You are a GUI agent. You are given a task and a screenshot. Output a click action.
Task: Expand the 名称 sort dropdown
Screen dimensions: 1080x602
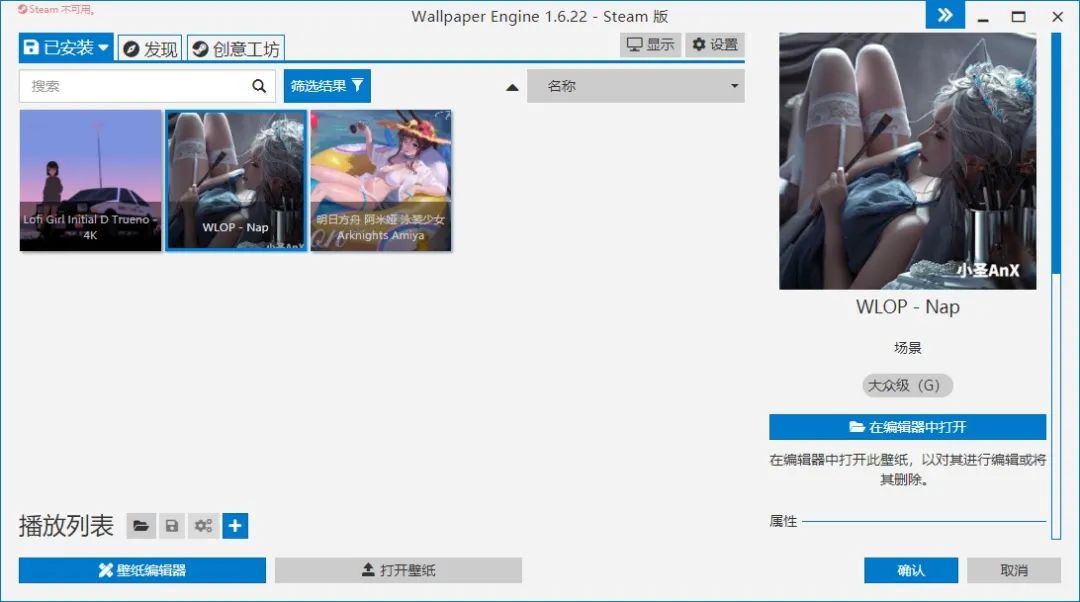point(636,86)
